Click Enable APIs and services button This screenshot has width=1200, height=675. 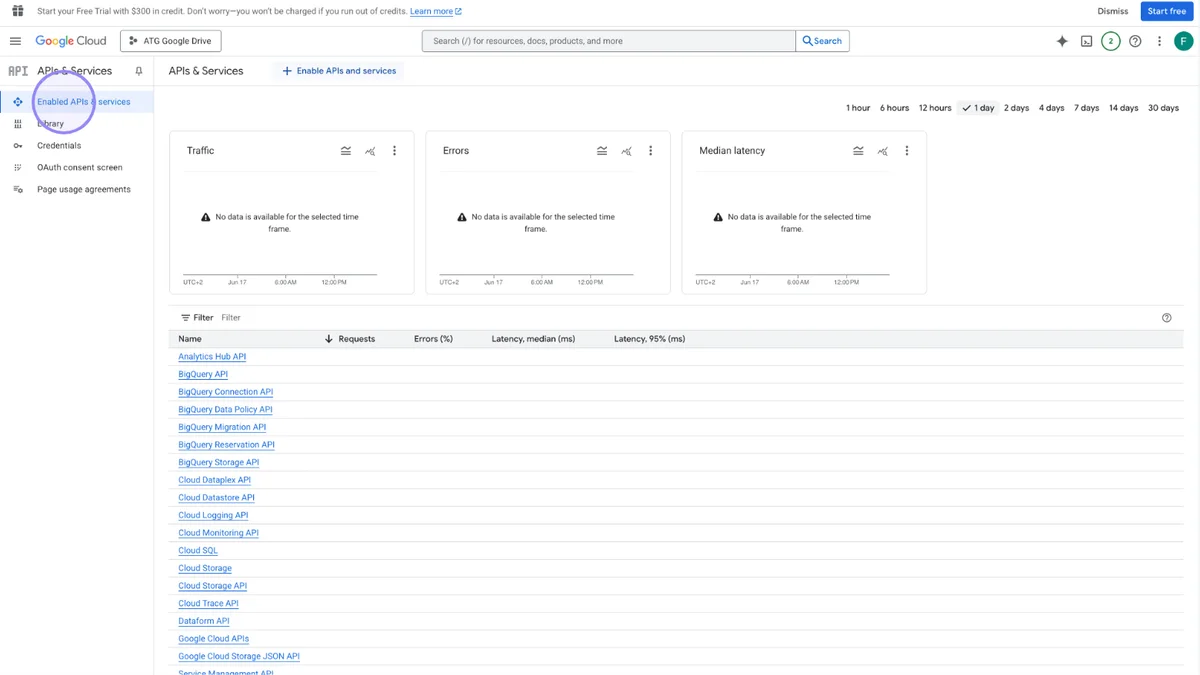[x=339, y=71]
